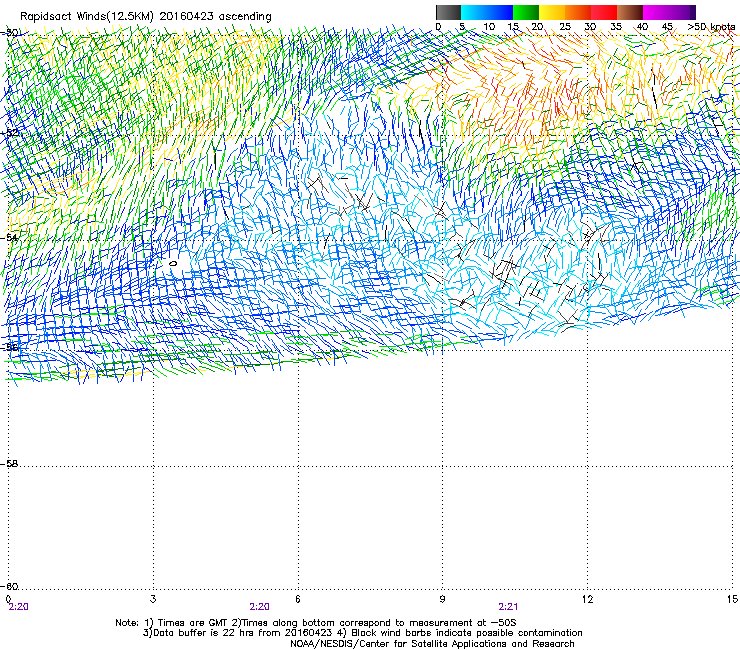Screen dimensions: 740x650
Task: Click the 'Data buffer is 22 hrs' note
Action: 363,633
